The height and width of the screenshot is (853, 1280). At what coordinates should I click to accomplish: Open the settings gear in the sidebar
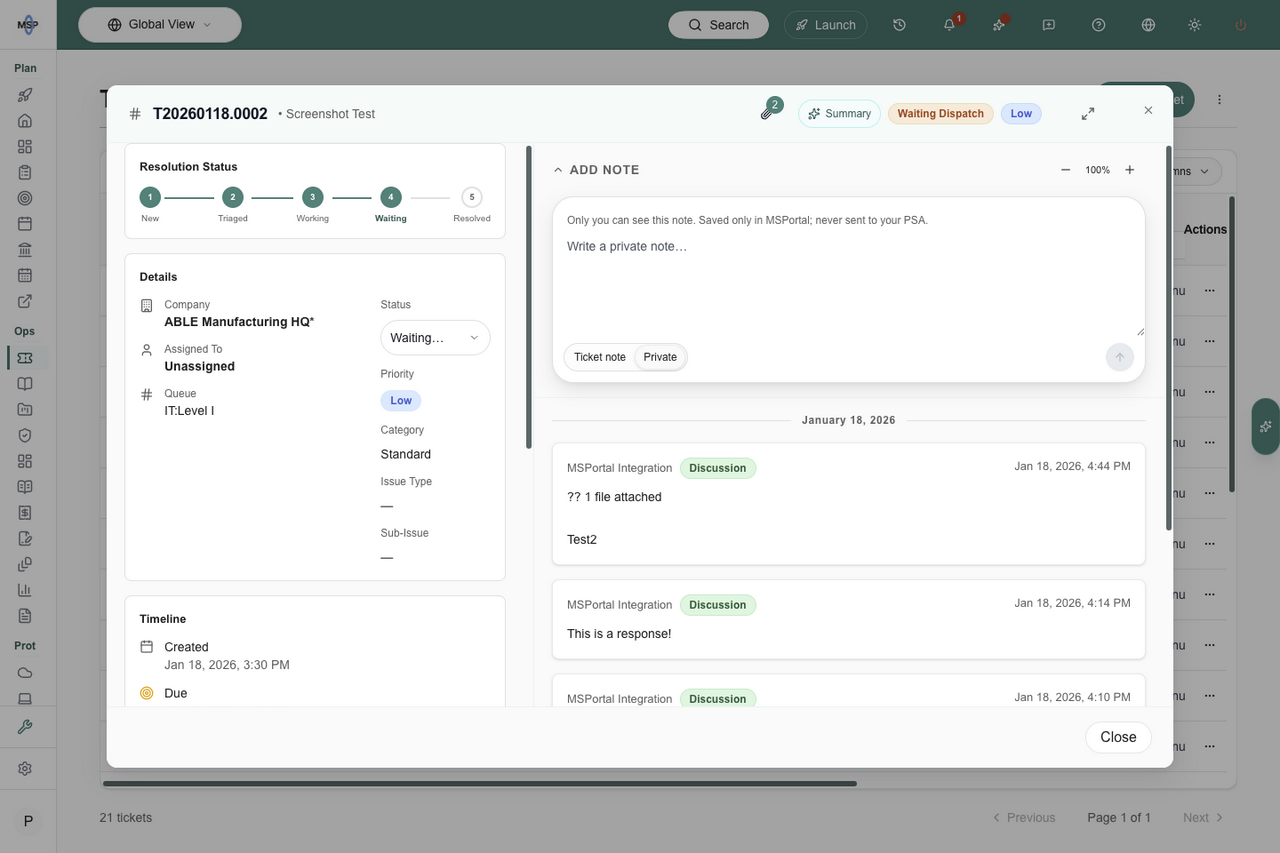click(x=25, y=769)
